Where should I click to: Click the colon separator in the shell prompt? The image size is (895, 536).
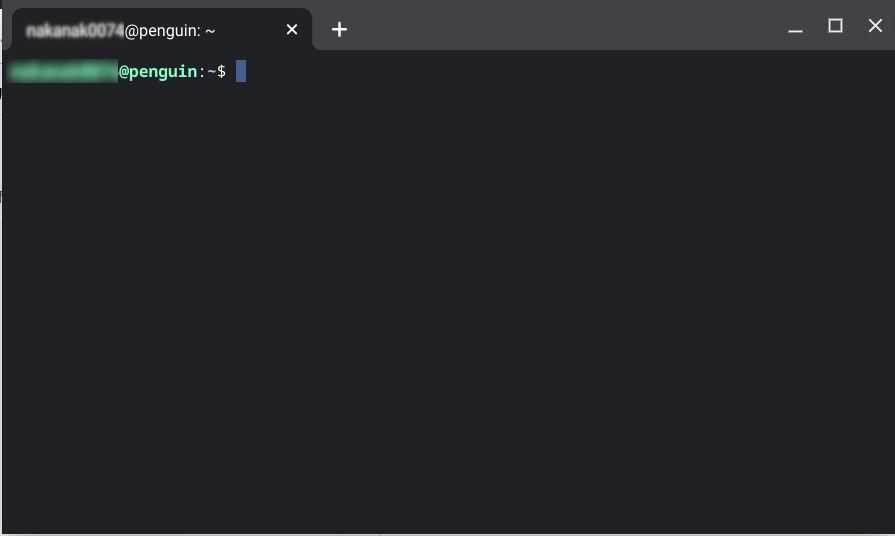click(201, 72)
